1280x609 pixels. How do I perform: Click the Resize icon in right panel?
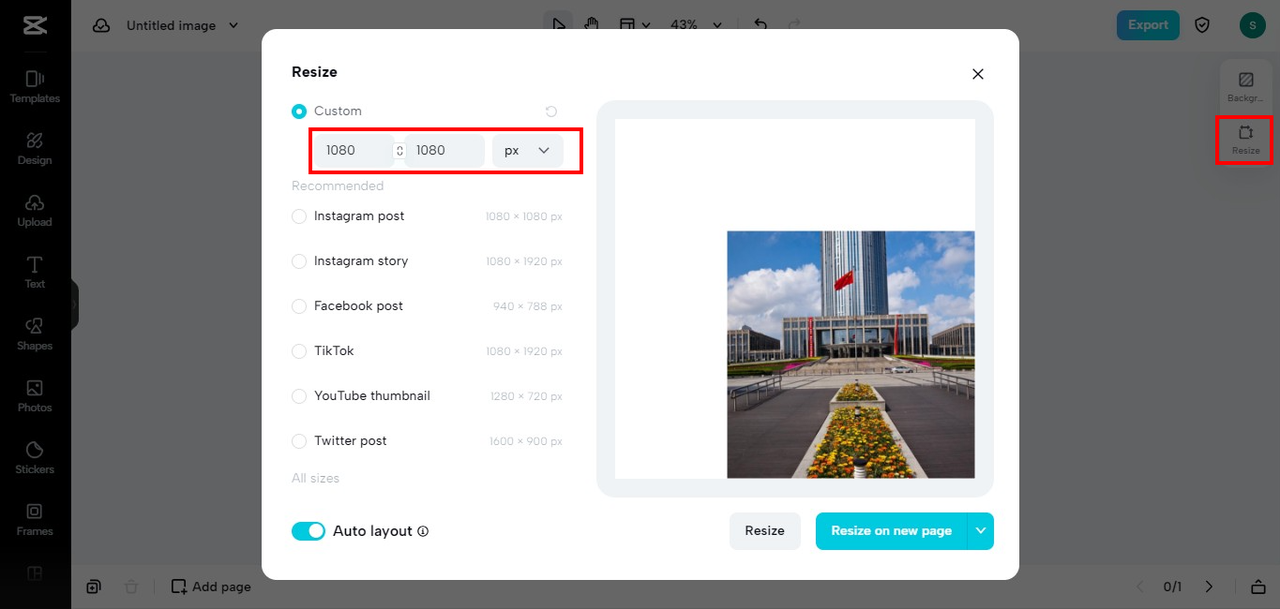tap(1246, 140)
